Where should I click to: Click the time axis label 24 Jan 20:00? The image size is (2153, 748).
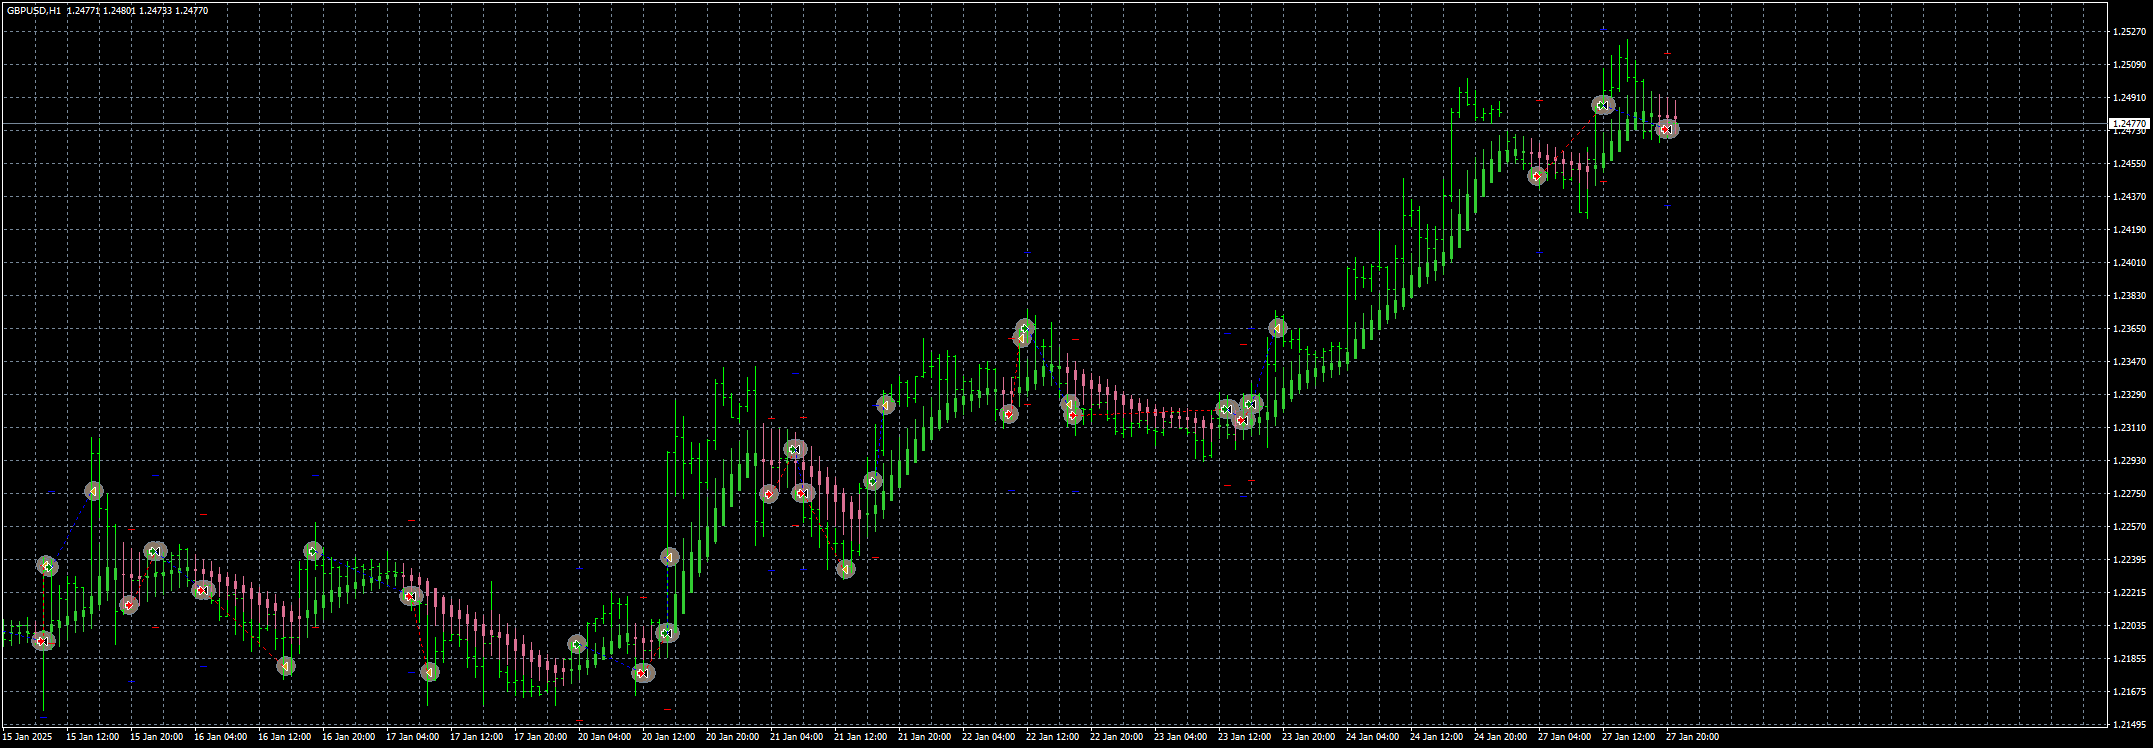point(1500,737)
